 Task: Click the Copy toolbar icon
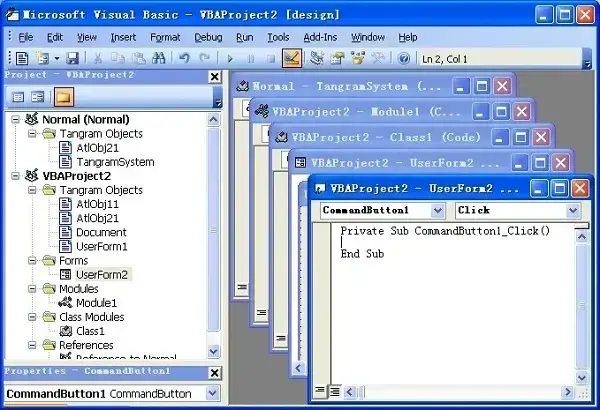[118, 59]
